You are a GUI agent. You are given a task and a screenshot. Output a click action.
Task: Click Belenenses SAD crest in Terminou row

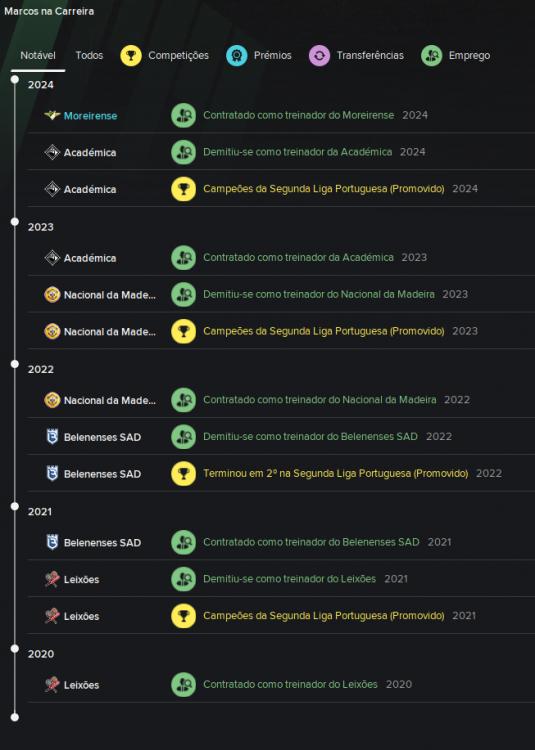click(x=52, y=474)
